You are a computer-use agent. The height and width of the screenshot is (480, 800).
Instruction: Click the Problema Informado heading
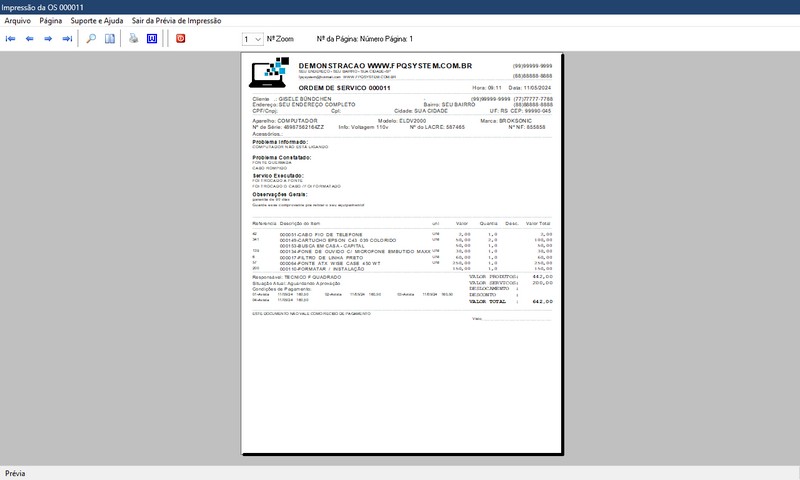click(280, 142)
